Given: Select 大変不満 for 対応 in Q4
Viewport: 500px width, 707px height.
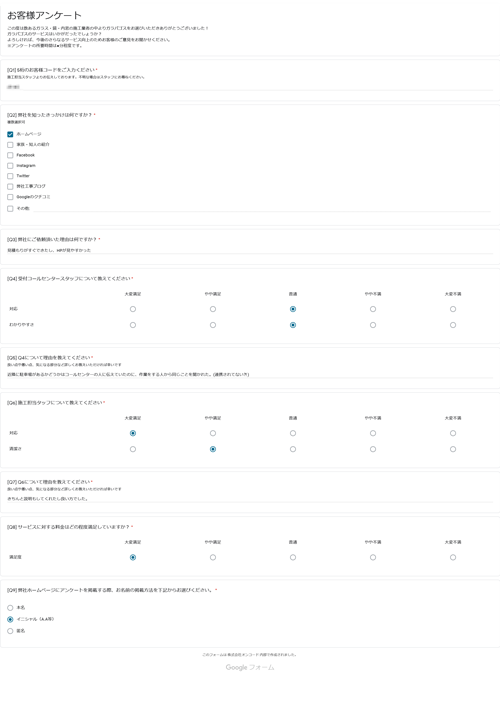Looking at the screenshot, I should pyautogui.click(x=453, y=309).
